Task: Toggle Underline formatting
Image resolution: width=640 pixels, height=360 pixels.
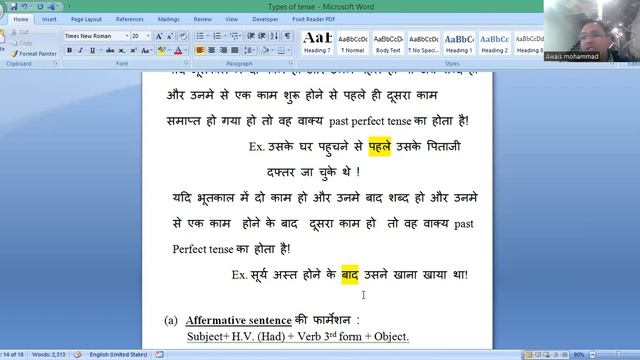Action: [x=93, y=51]
